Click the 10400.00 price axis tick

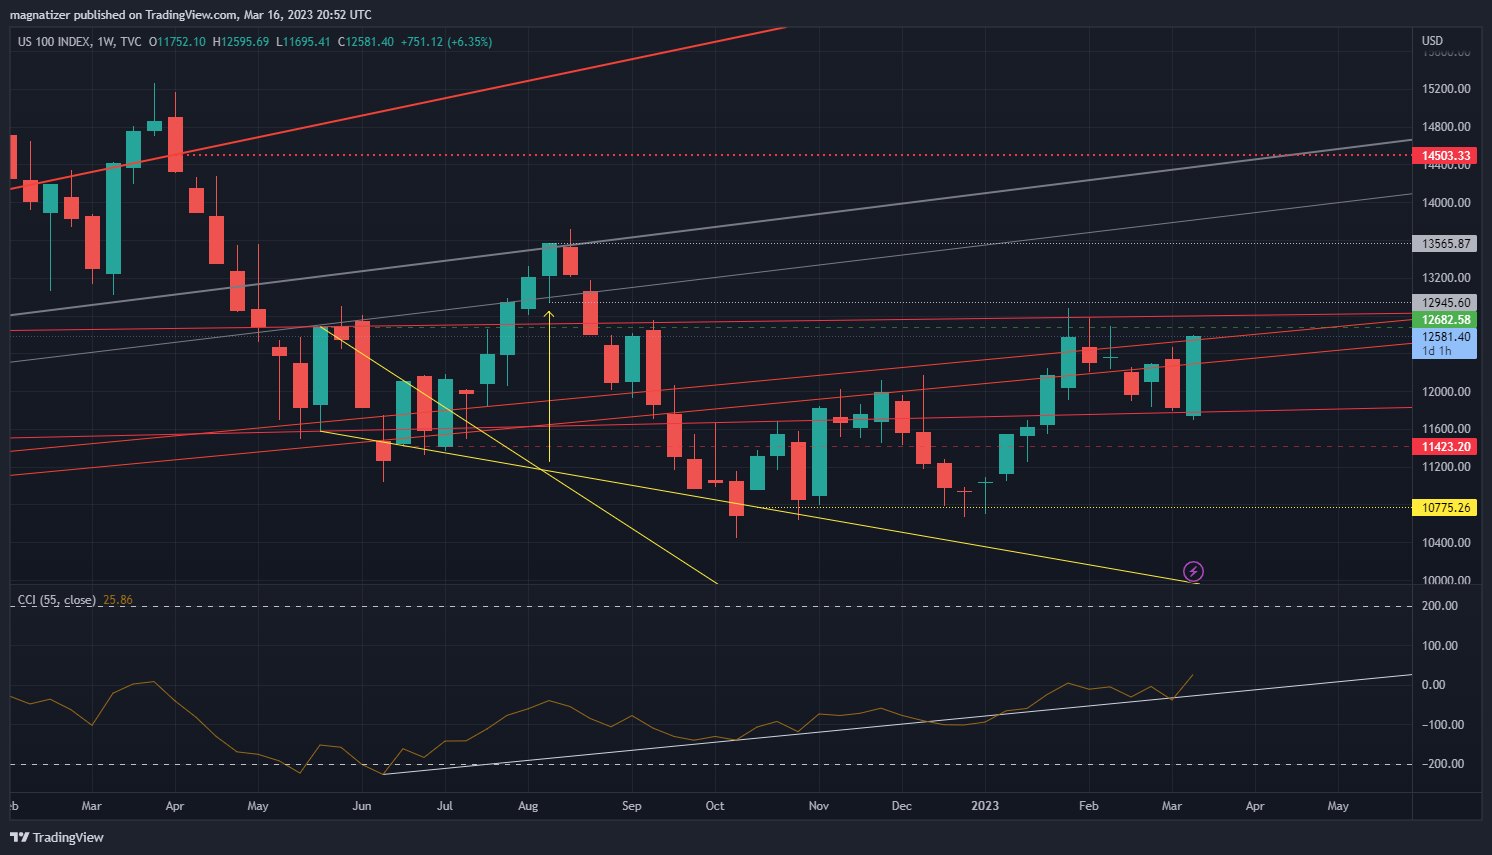[x=1446, y=543]
